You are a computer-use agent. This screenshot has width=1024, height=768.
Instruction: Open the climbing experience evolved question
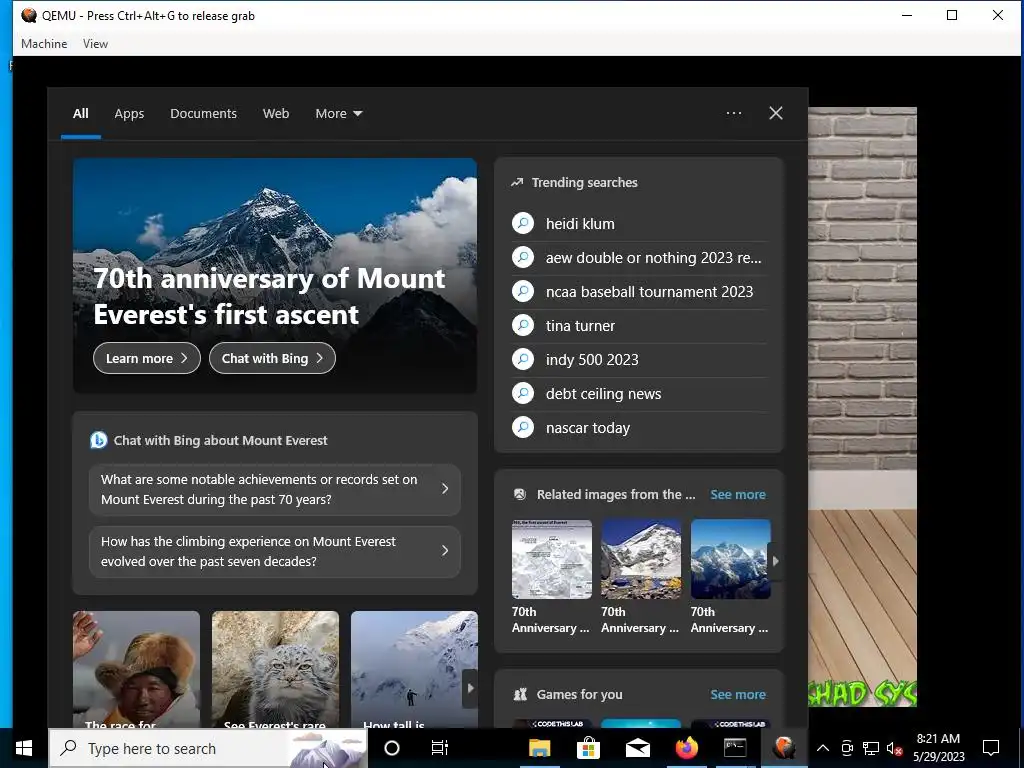tap(274, 551)
